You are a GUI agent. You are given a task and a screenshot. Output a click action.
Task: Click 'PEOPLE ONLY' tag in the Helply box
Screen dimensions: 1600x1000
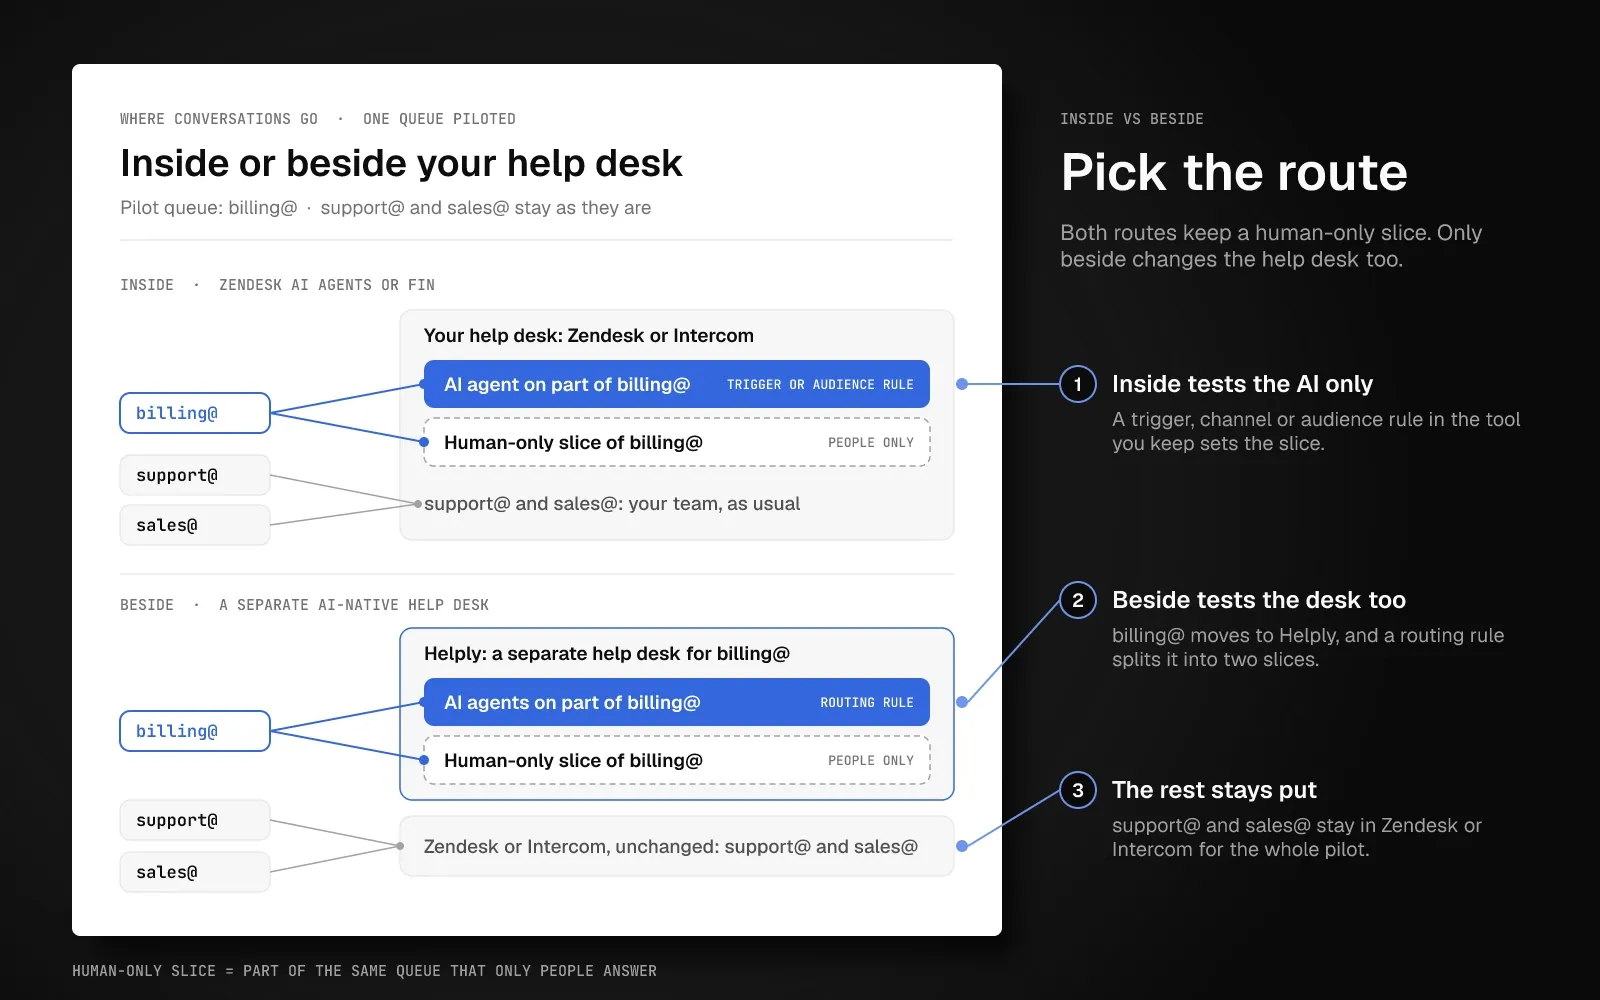pyautogui.click(x=871, y=761)
